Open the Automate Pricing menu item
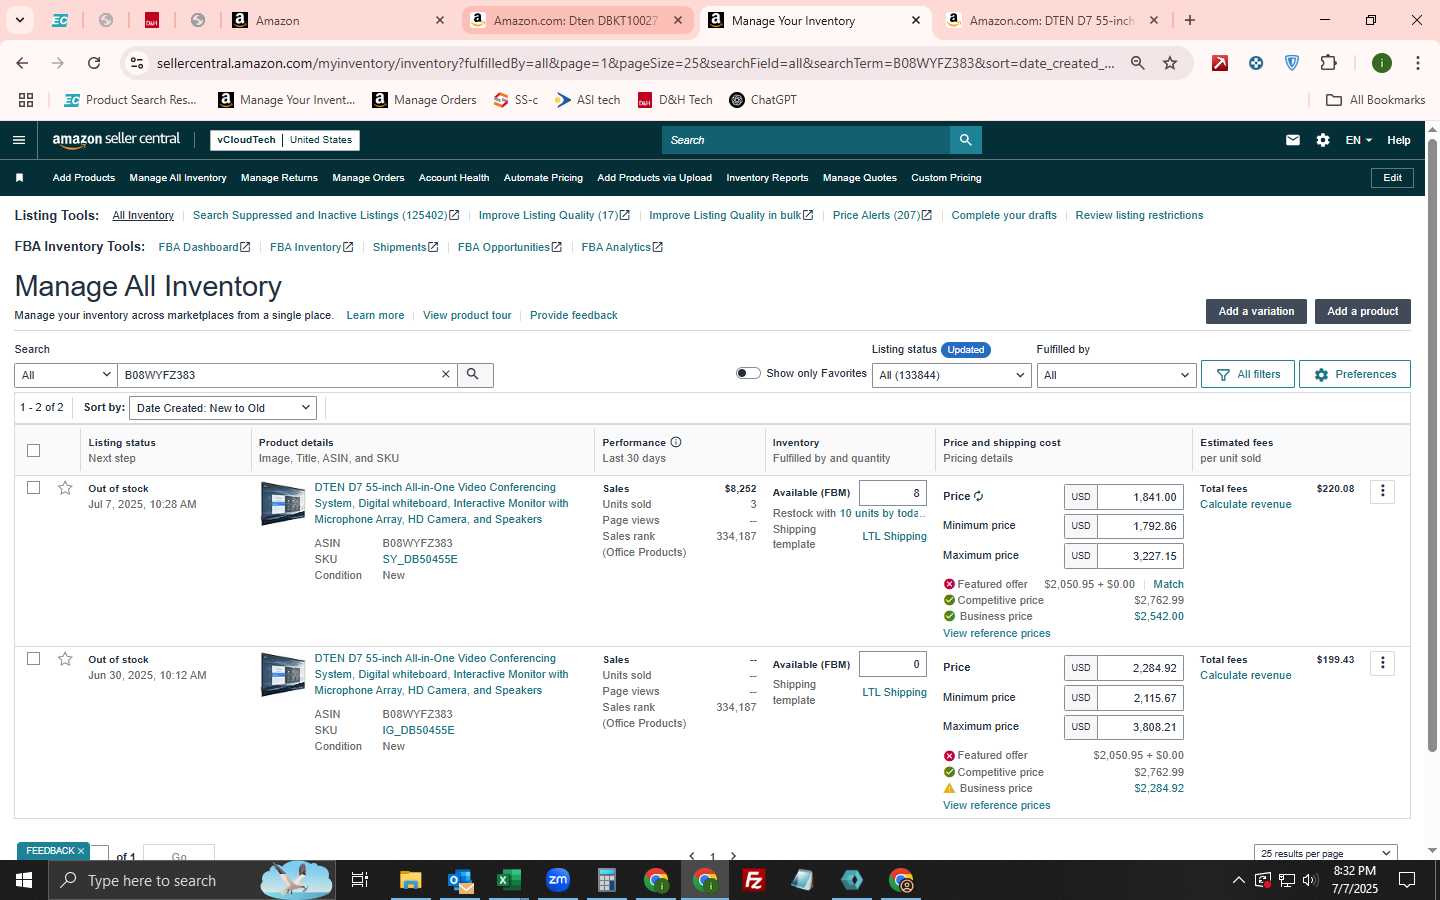The width and height of the screenshot is (1440, 900). [543, 178]
